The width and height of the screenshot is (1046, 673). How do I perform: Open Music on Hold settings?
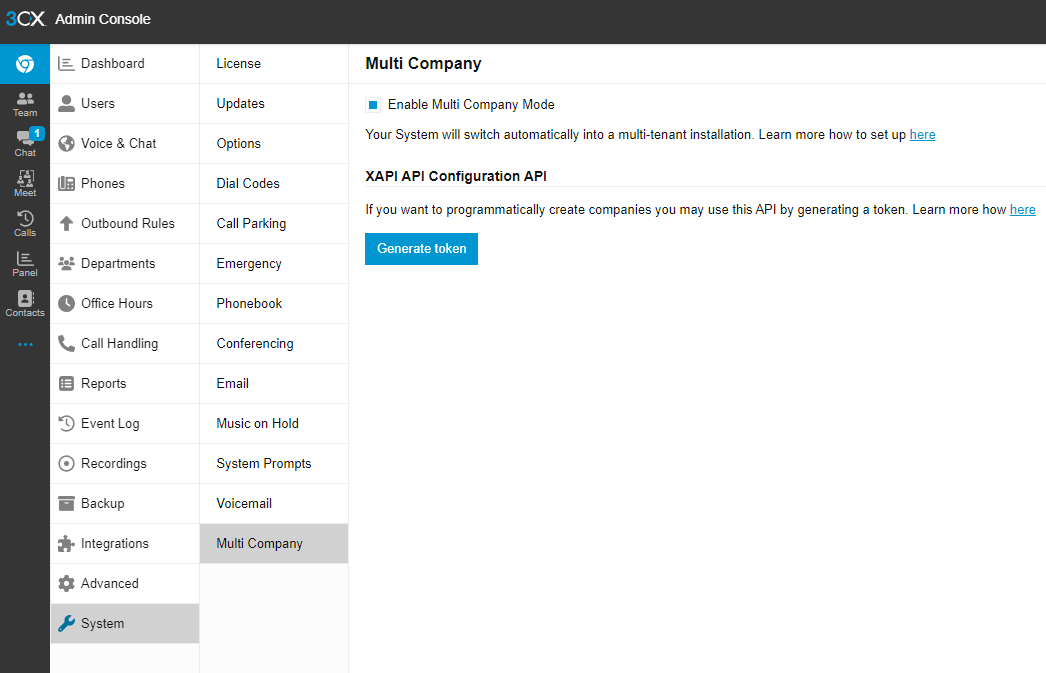pos(274,424)
